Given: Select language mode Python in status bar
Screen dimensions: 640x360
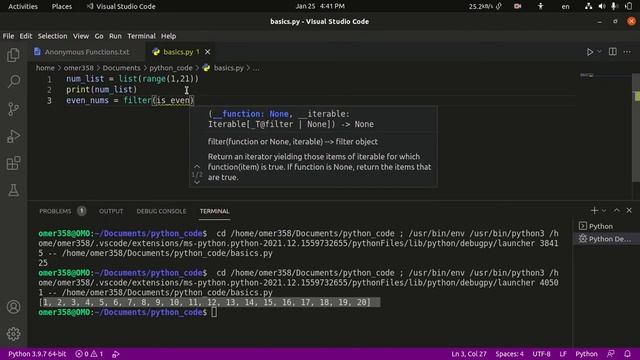Looking at the screenshot, I should click(x=586, y=354).
